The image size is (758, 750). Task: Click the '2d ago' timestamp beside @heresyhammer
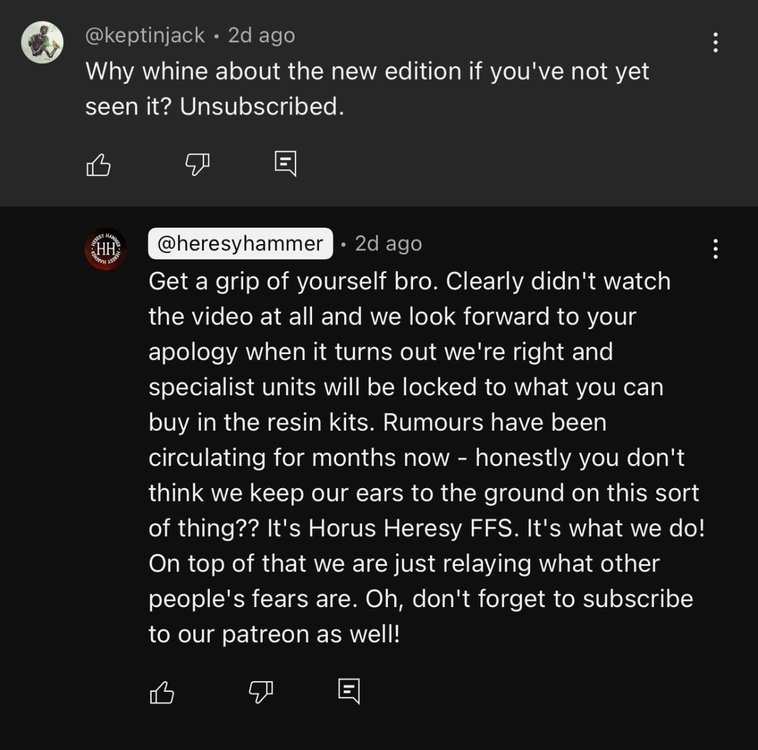pos(389,244)
